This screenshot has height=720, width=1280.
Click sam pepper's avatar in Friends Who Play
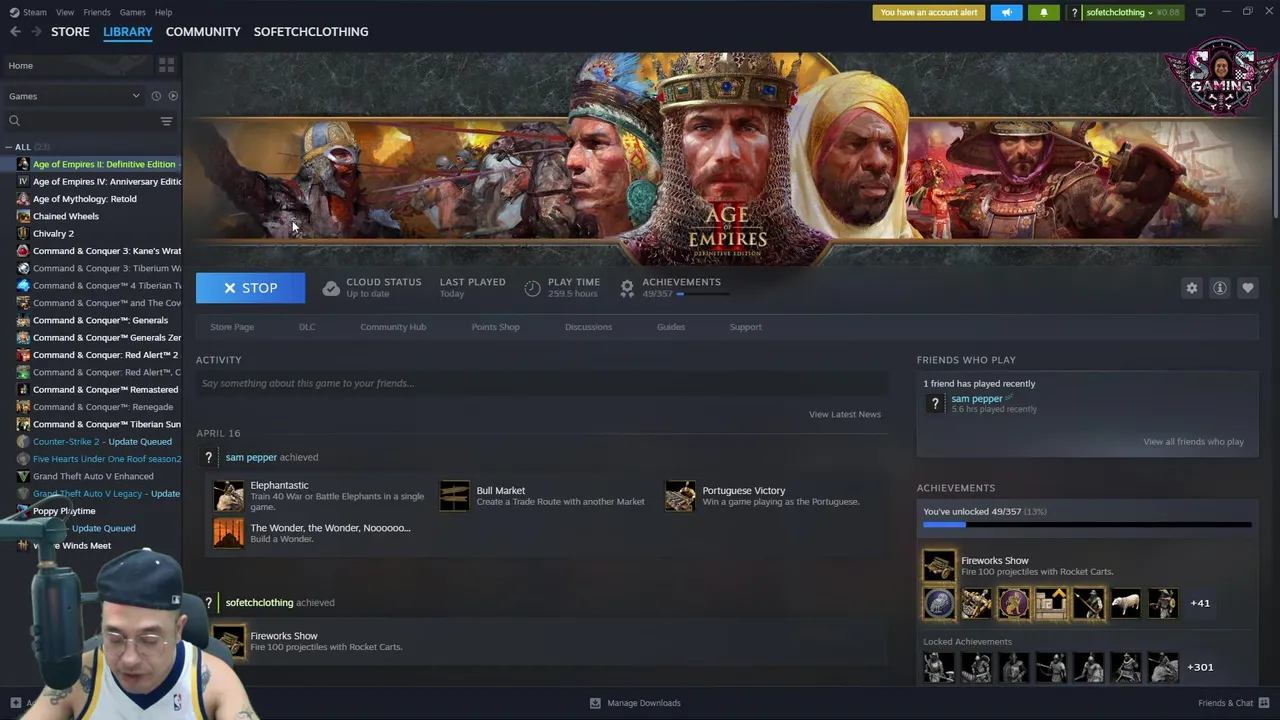[935, 403]
